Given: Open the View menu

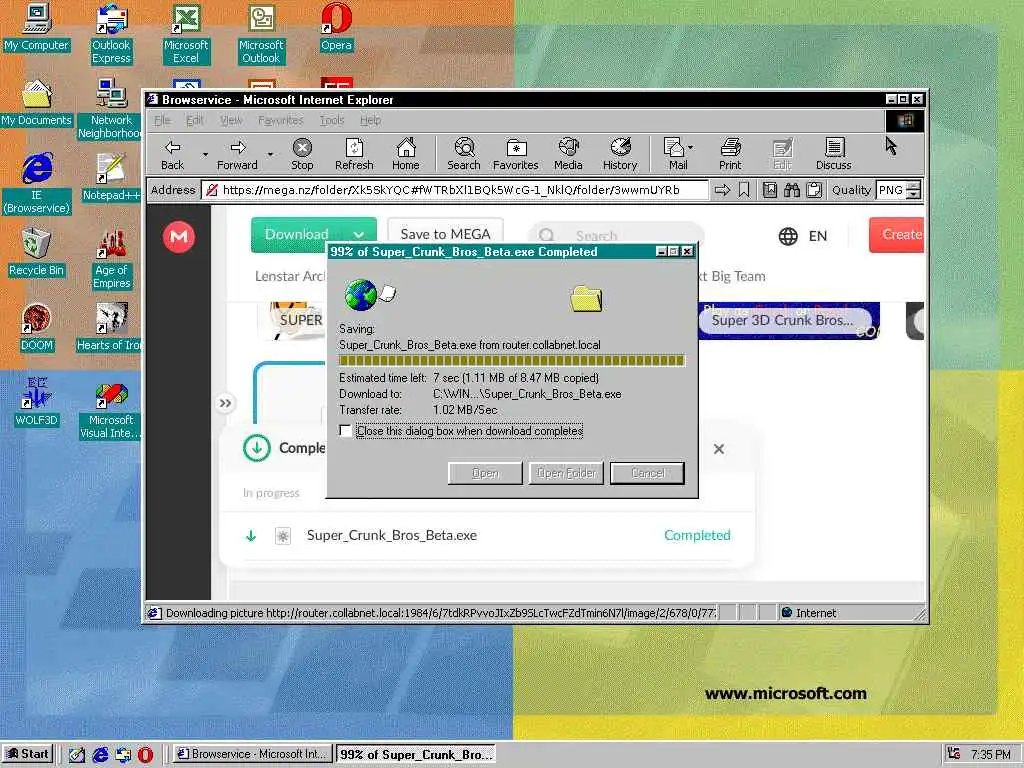Looking at the screenshot, I should 231,120.
